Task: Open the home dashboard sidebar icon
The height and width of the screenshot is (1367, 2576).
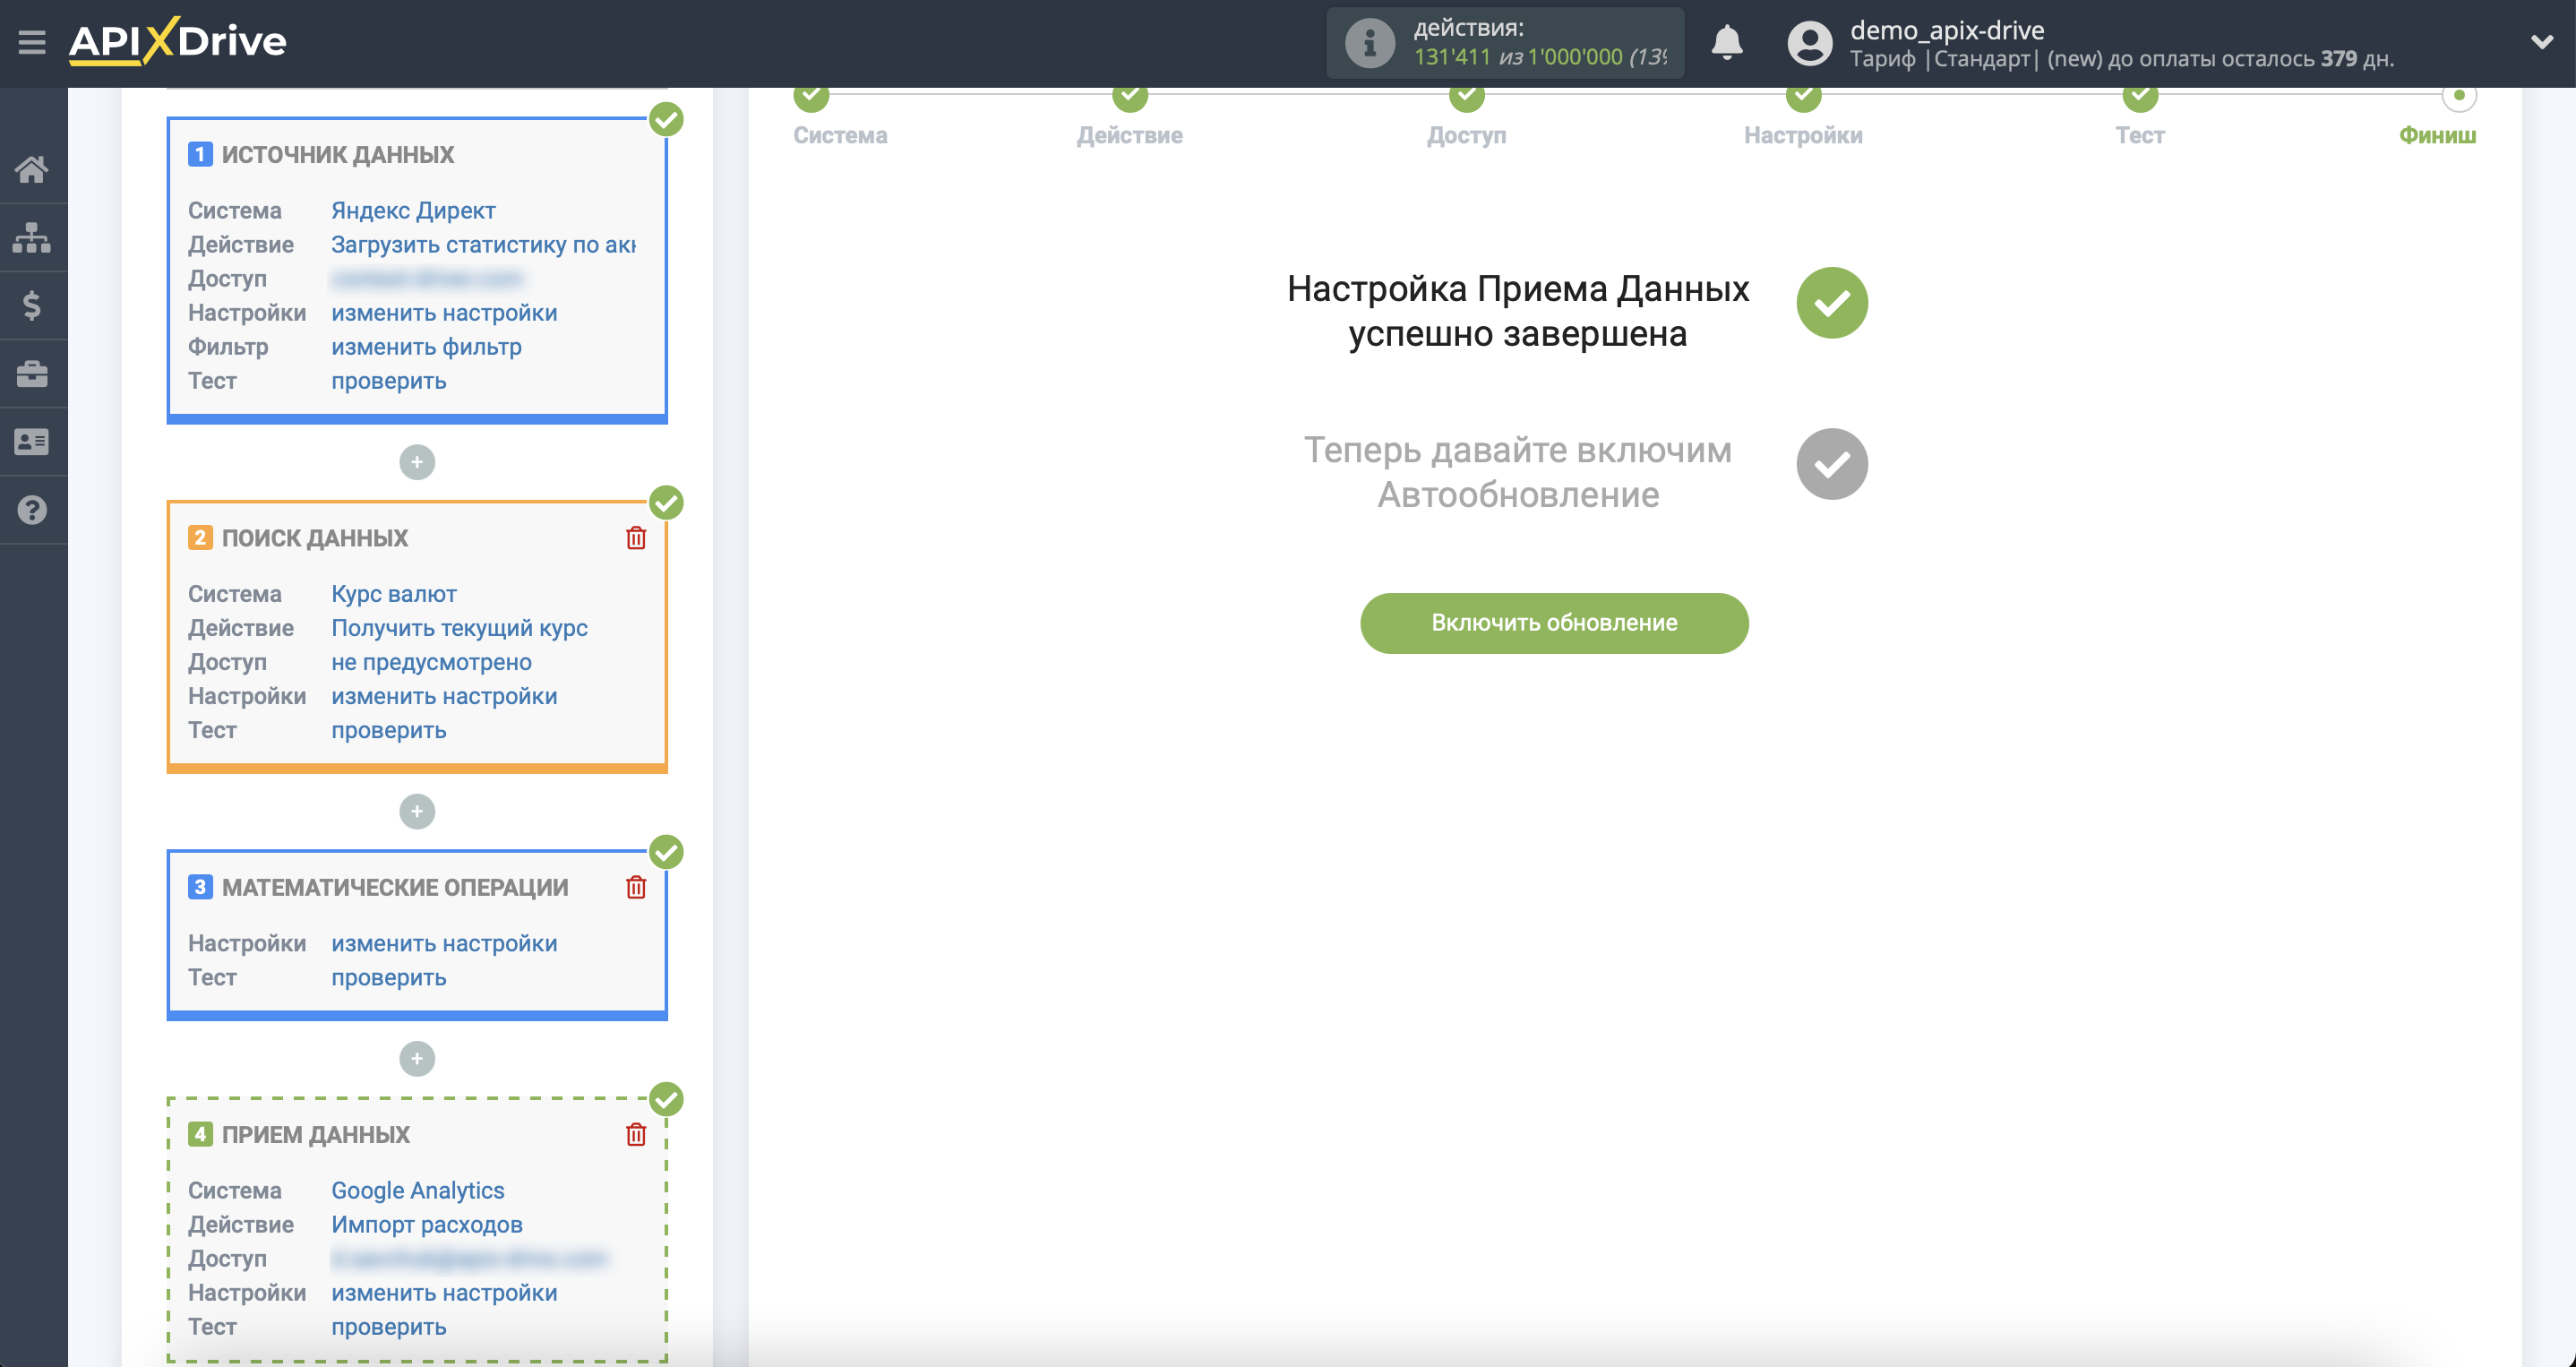Action: pyautogui.click(x=32, y=169)
